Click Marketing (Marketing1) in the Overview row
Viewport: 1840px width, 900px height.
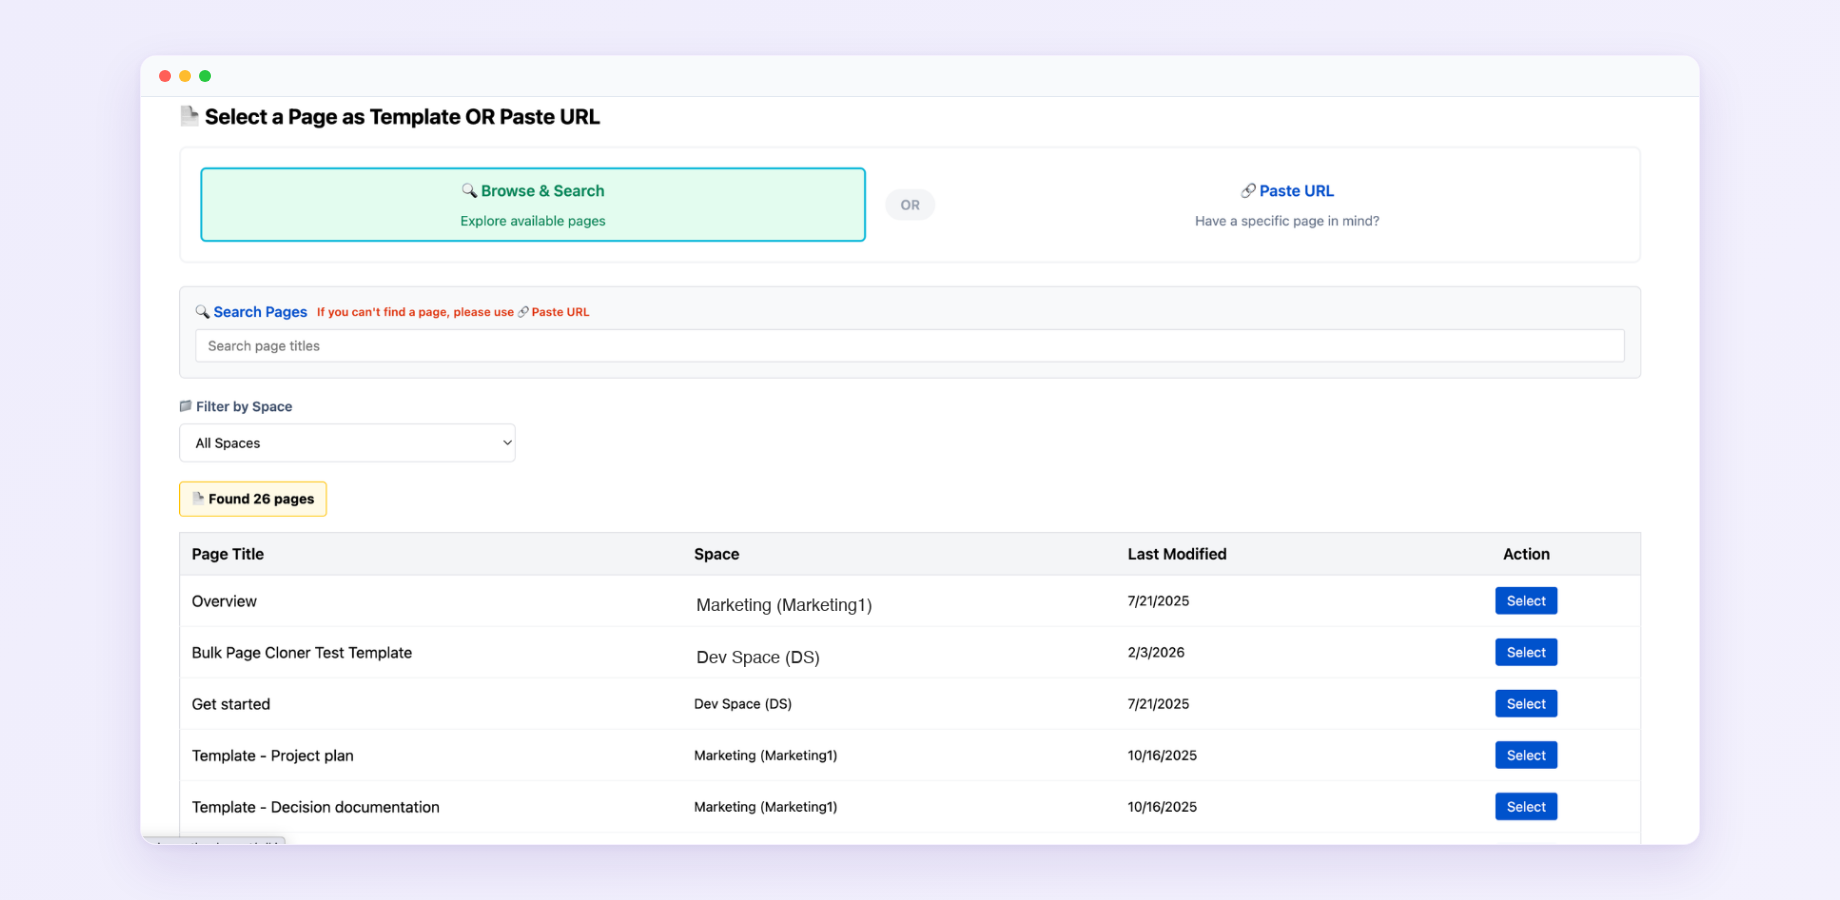pyautogui.click(x=784, y=605)
